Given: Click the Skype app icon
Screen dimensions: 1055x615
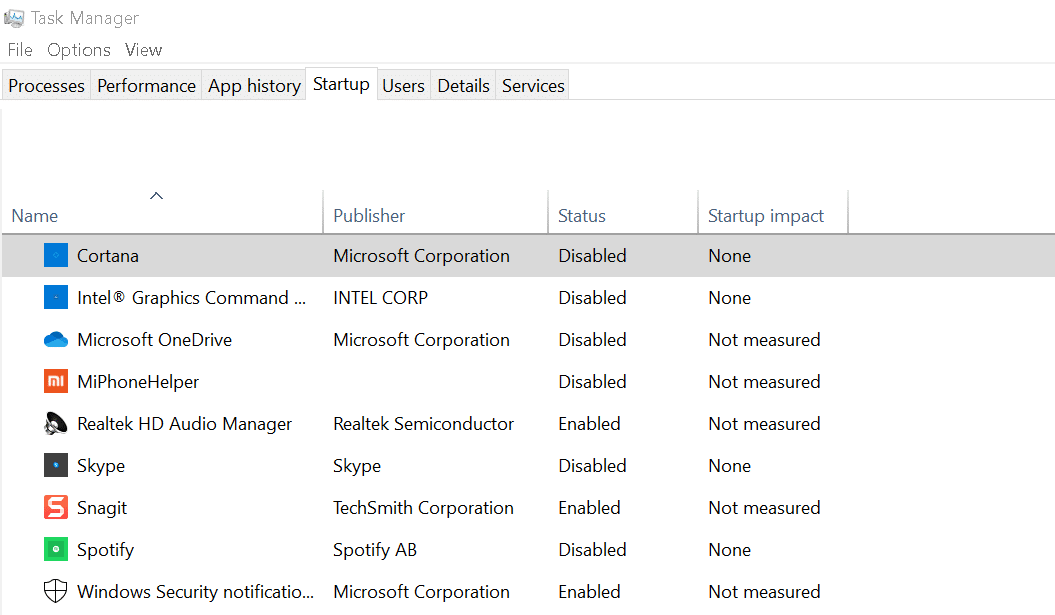Looking at the screenshot, I should click(x=56, y=466).
